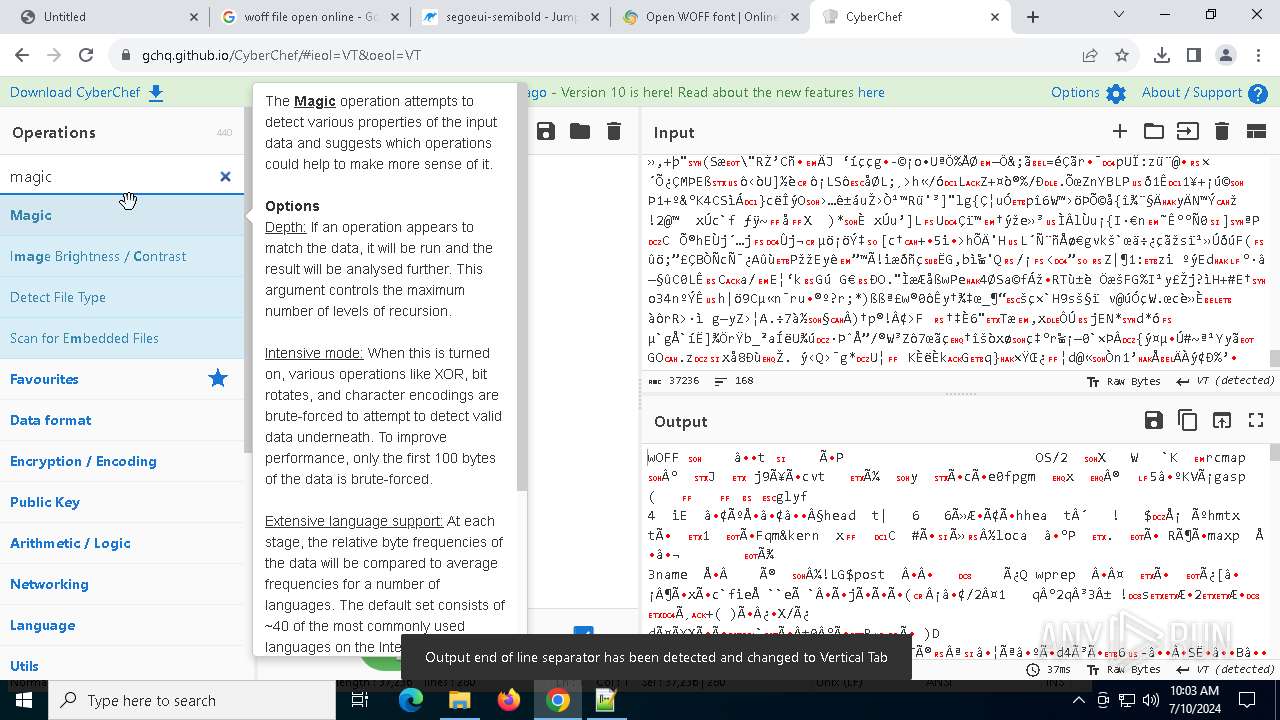Screen dimensions: 1280x720
Task: Open browser downloads icon
Action: pyautogui.click(x=1162, y=56)
